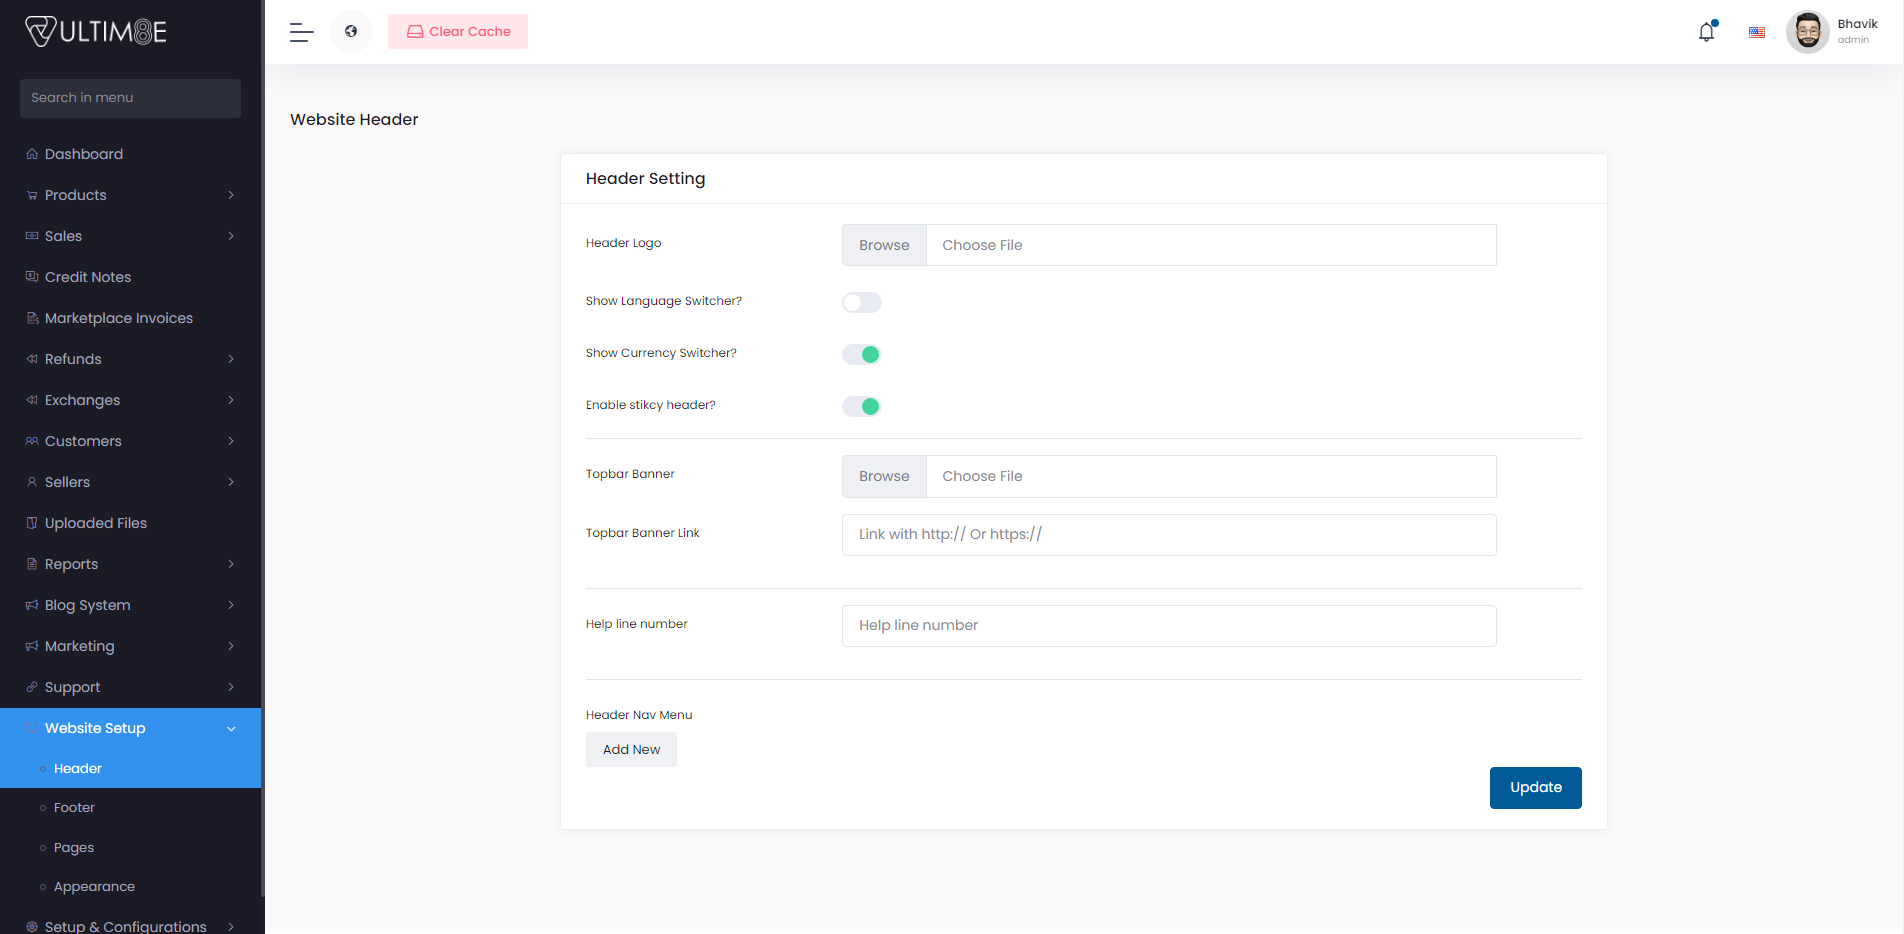1904x934 pixels.
Task: Click the hamburger menu toggle icon
Action: pos(302,32)
